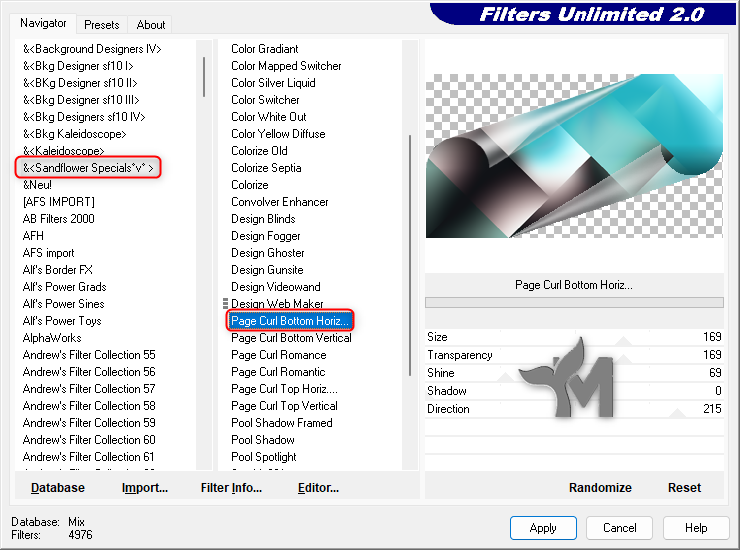Open Filter Info...
Viewport: 740px width, 550px height.
click(231, 488)
